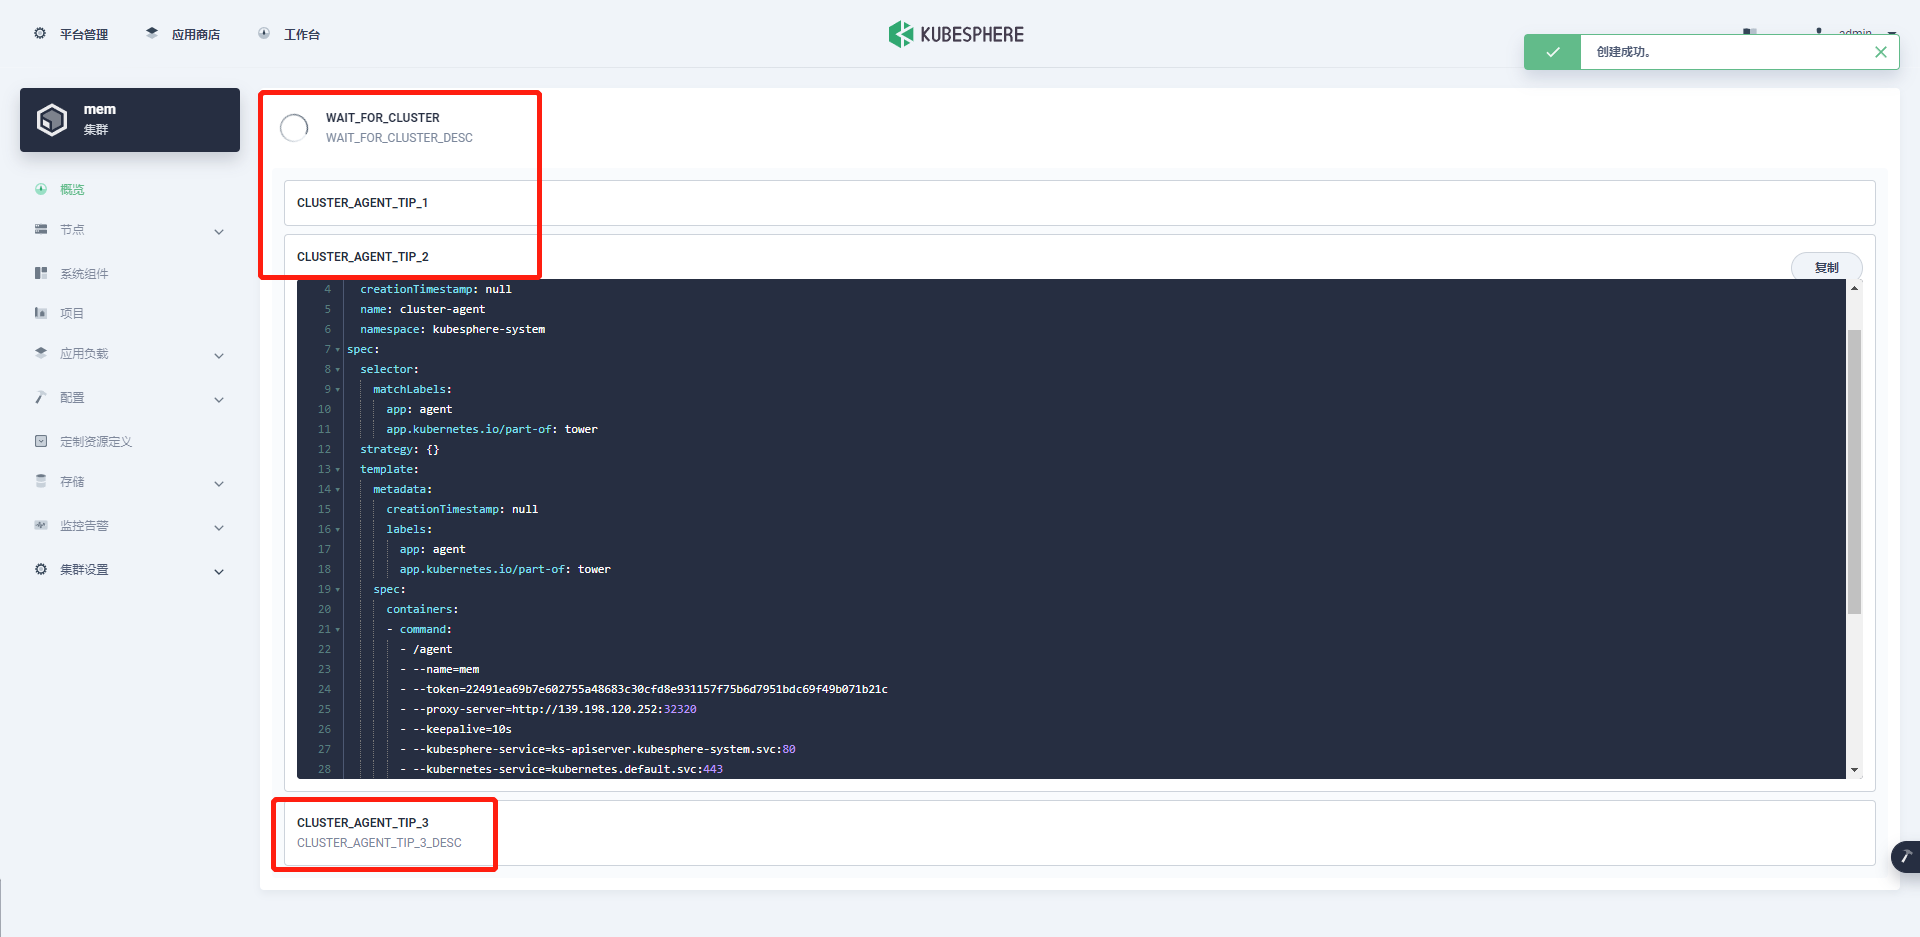Click the strategy: {} line in code

399,449
